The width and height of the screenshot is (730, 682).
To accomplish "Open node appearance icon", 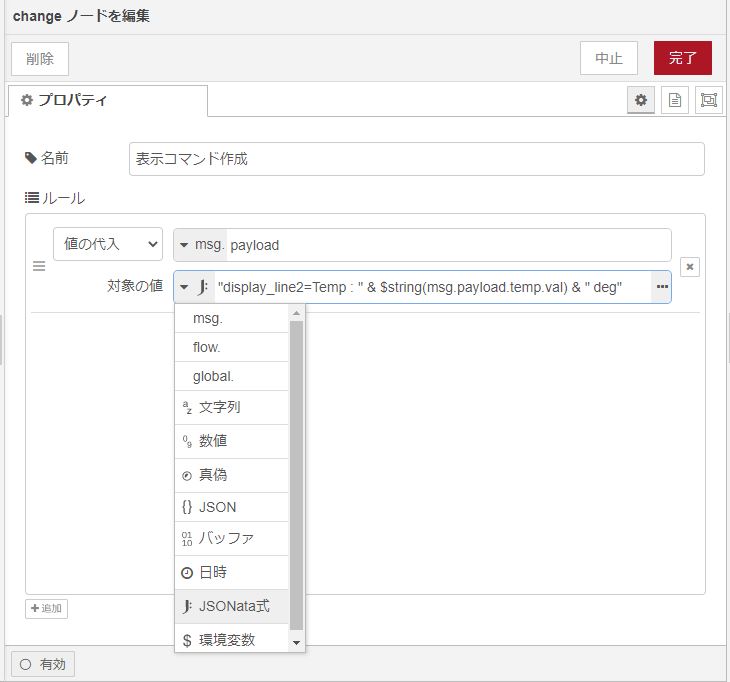I will click(x=708, y=100).
